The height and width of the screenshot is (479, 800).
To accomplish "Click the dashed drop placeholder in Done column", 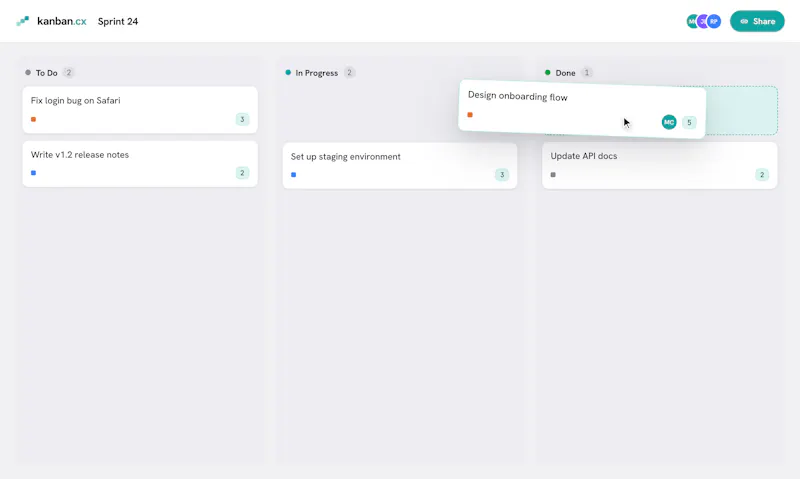I will coord(742,110).
